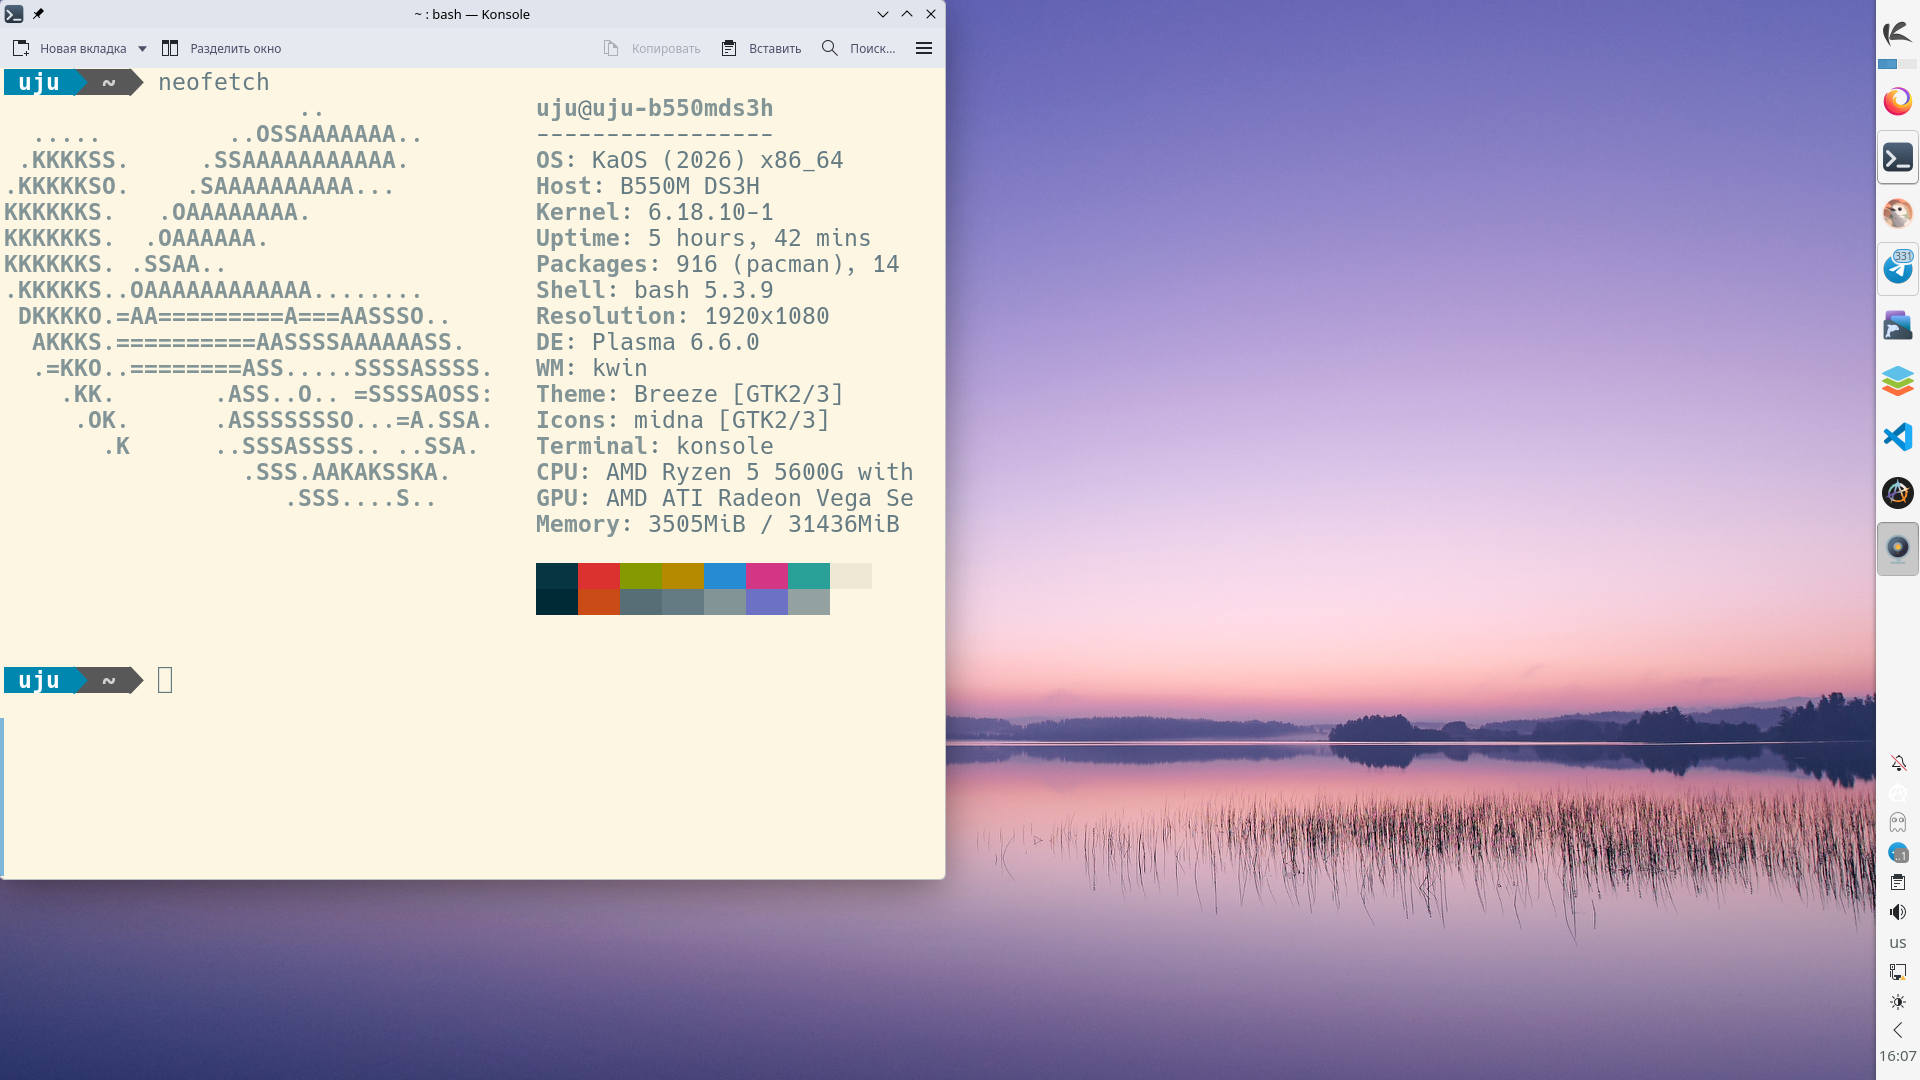Open clipboard manager tray icon
Screen dimensions: 1920x1080
click(1897, 882)
